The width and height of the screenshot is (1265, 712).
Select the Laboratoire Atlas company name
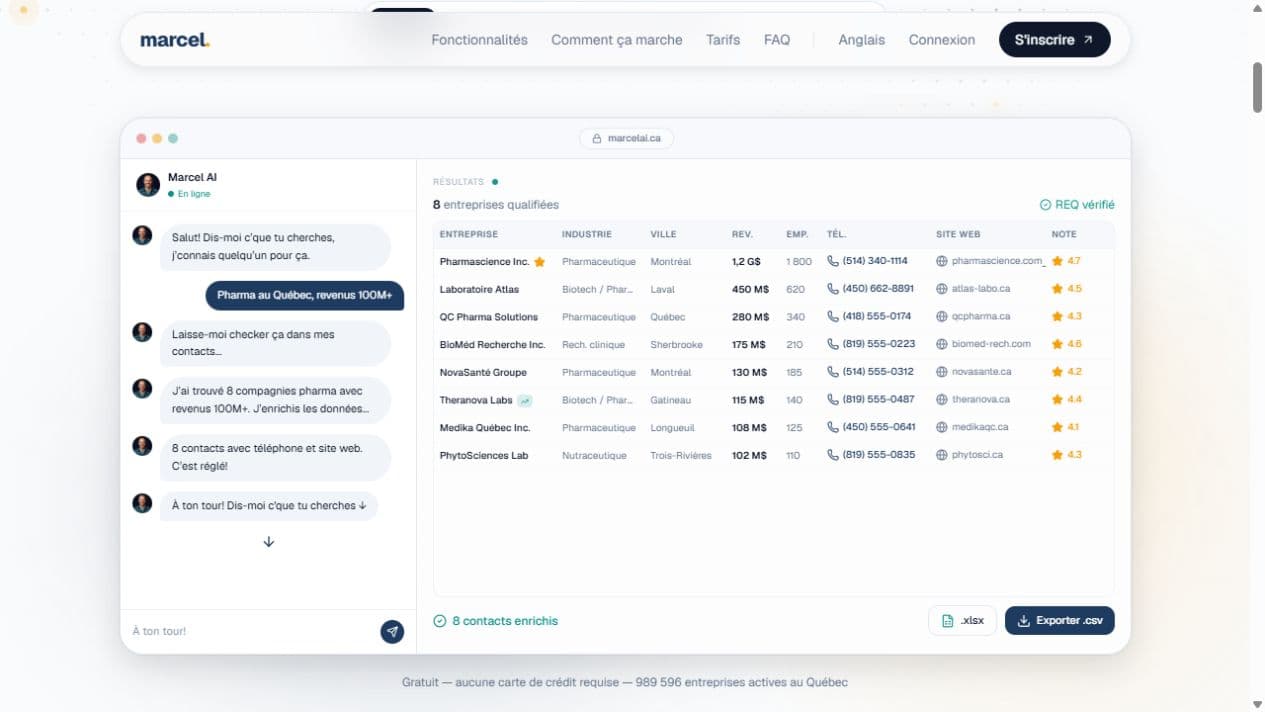[x=480, y=290]
